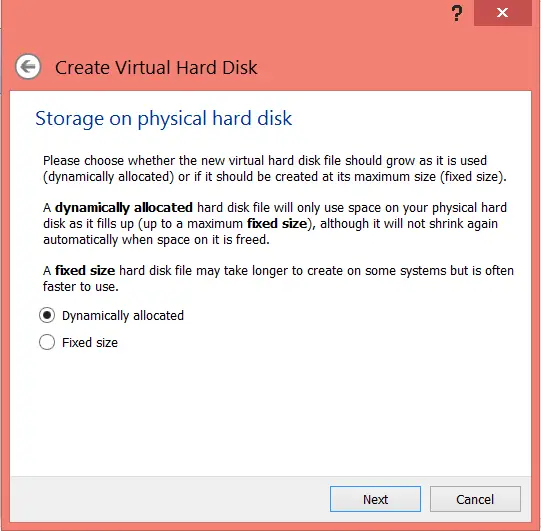Click 'automatically when space on it is freed' line
This screenshot has width=541, height=531.
[156, 239]
